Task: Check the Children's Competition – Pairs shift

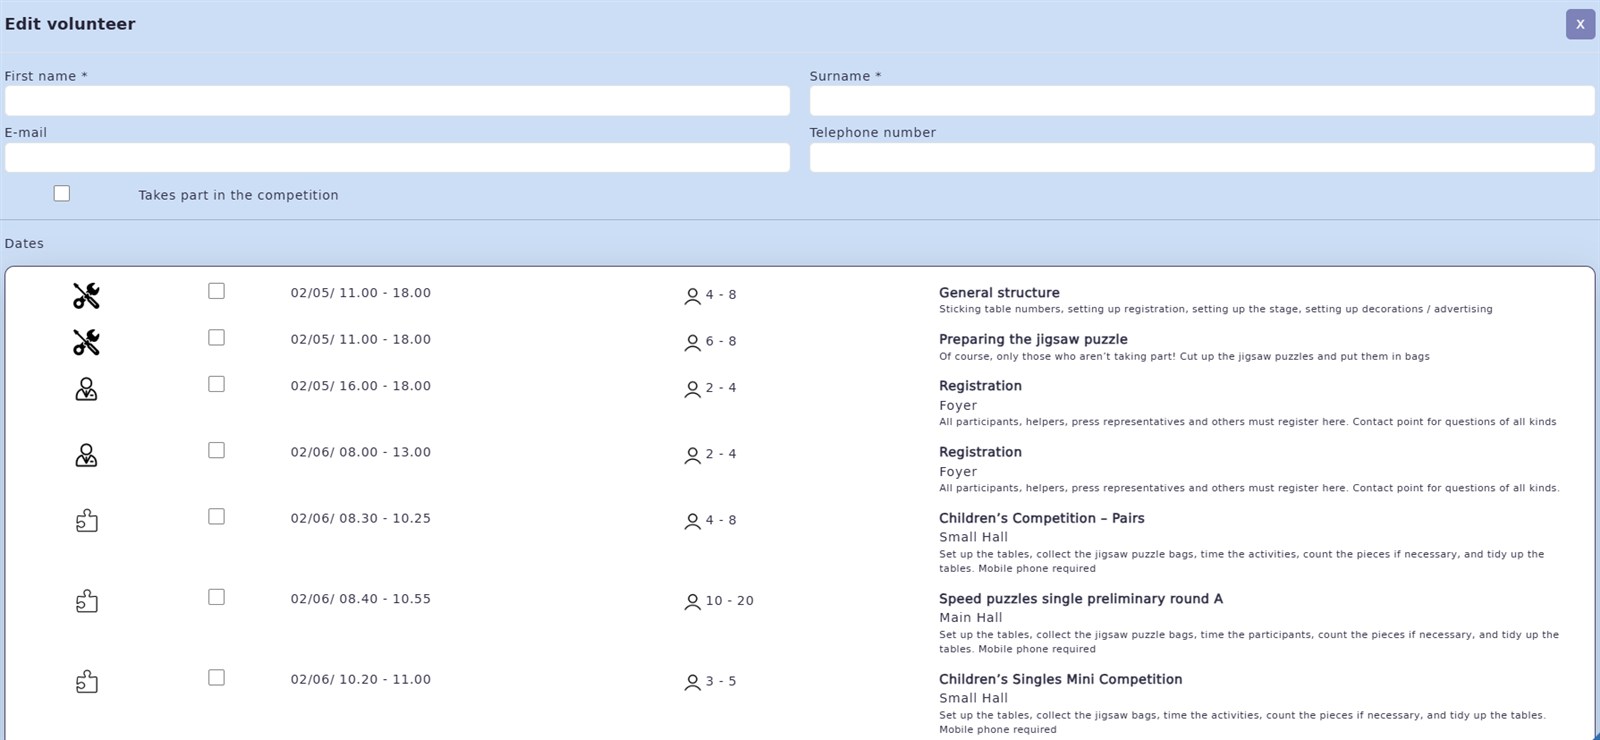Action: [216, 517]
